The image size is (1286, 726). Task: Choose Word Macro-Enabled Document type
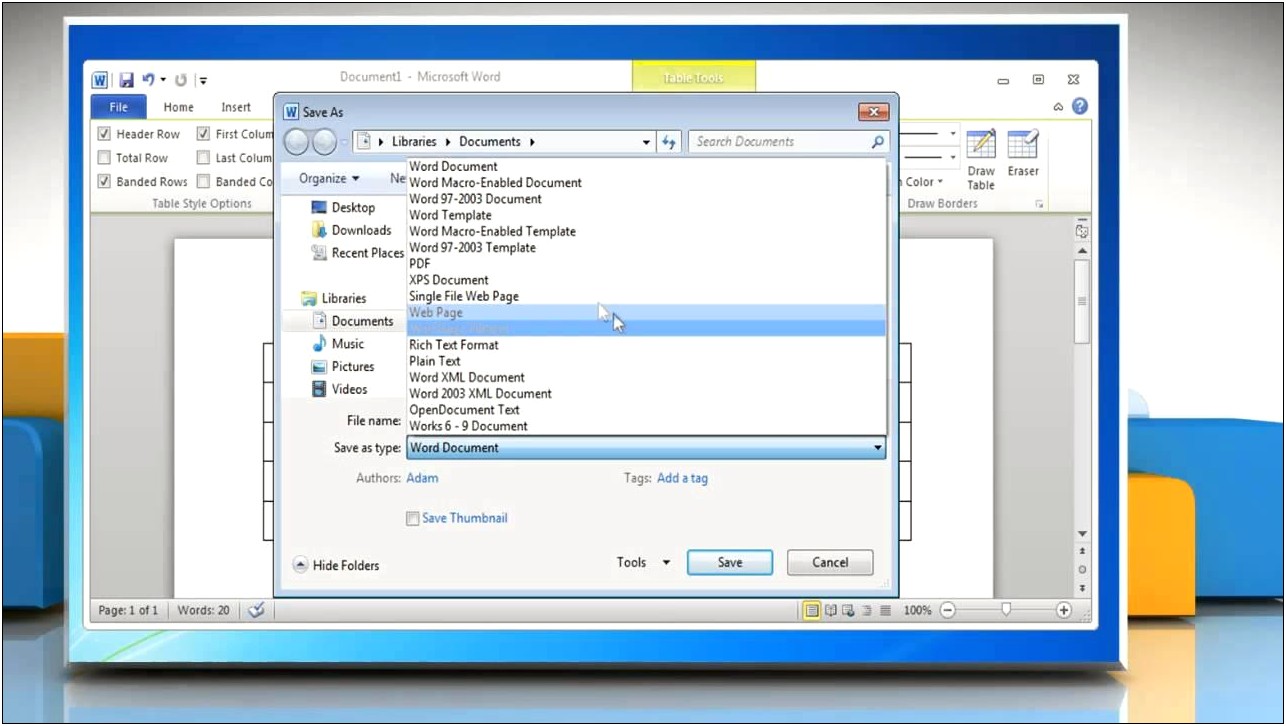pyautogui.click(x=646, y=183)
